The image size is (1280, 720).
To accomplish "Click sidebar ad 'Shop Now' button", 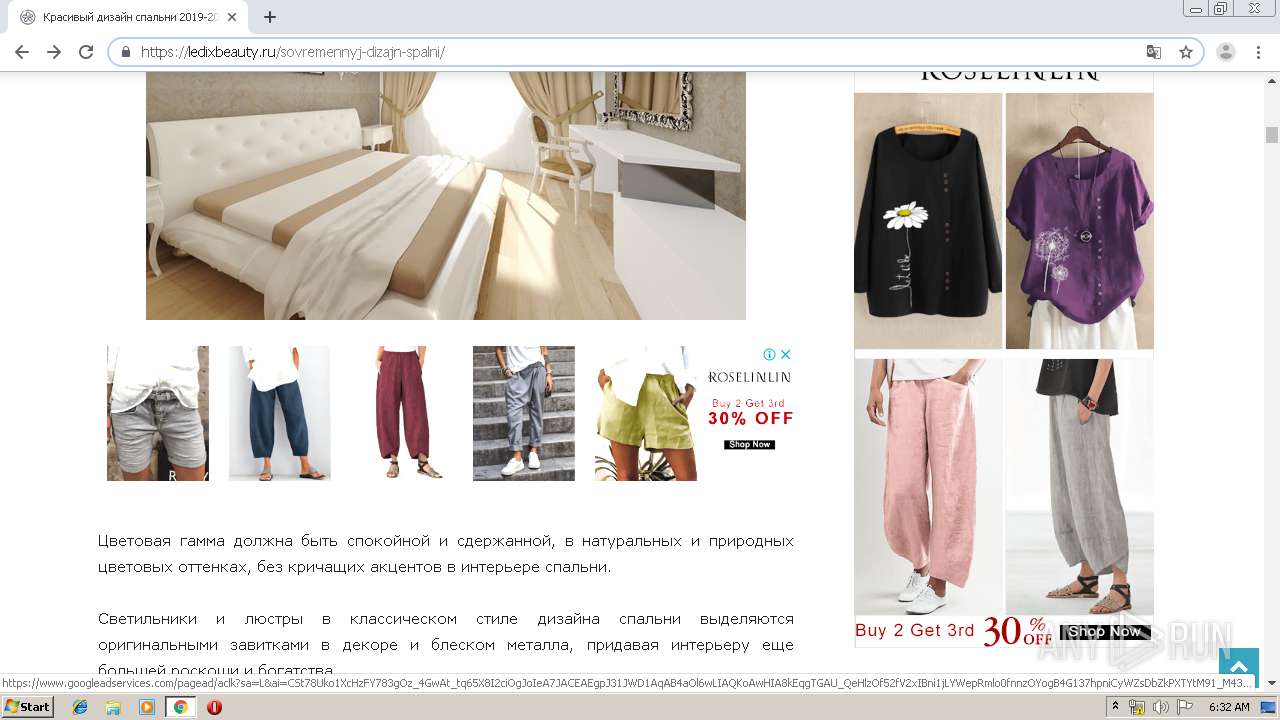I will [1105, 631].
